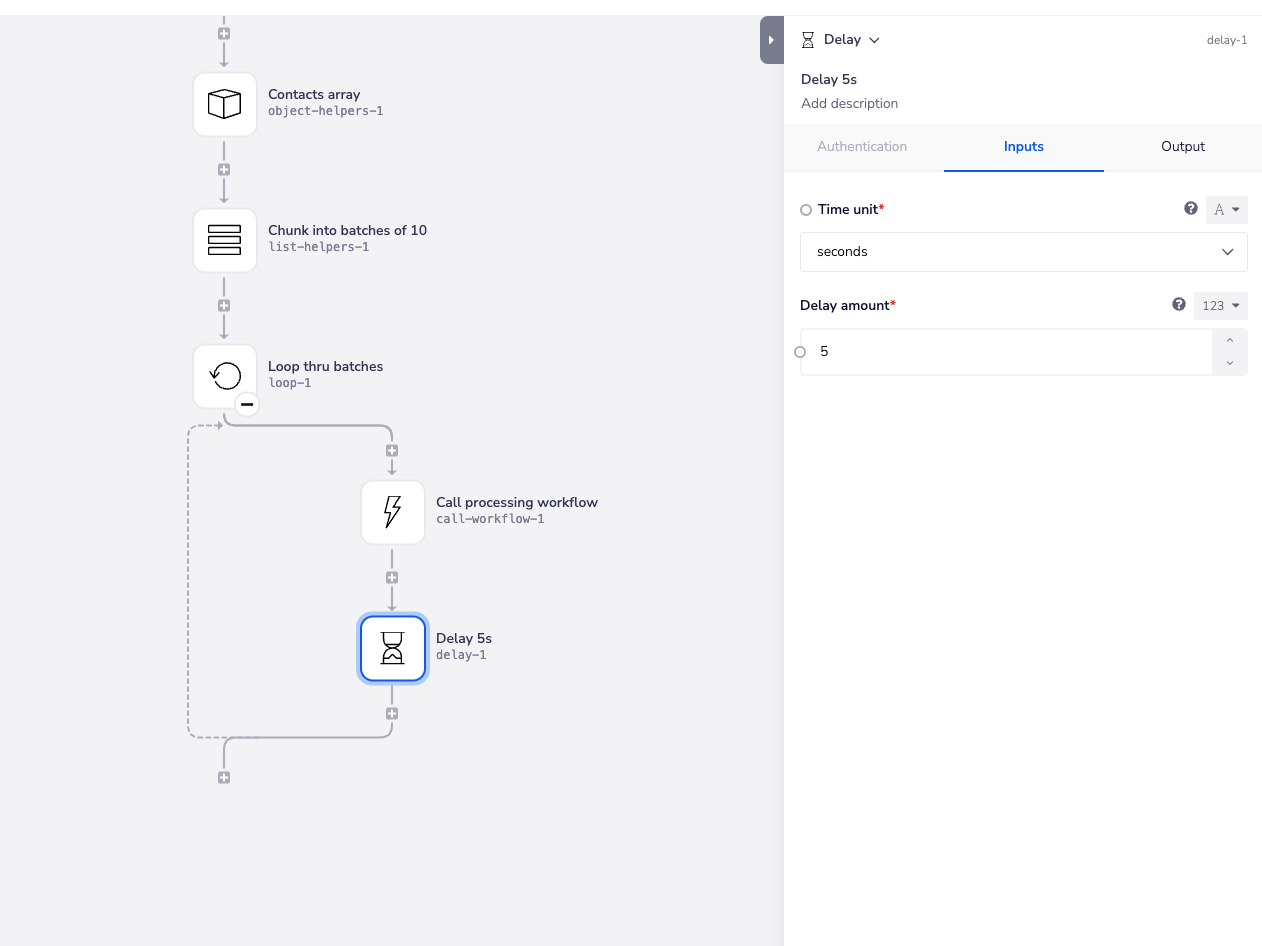Open the 123 number type dropdown

click(1220, 306)
